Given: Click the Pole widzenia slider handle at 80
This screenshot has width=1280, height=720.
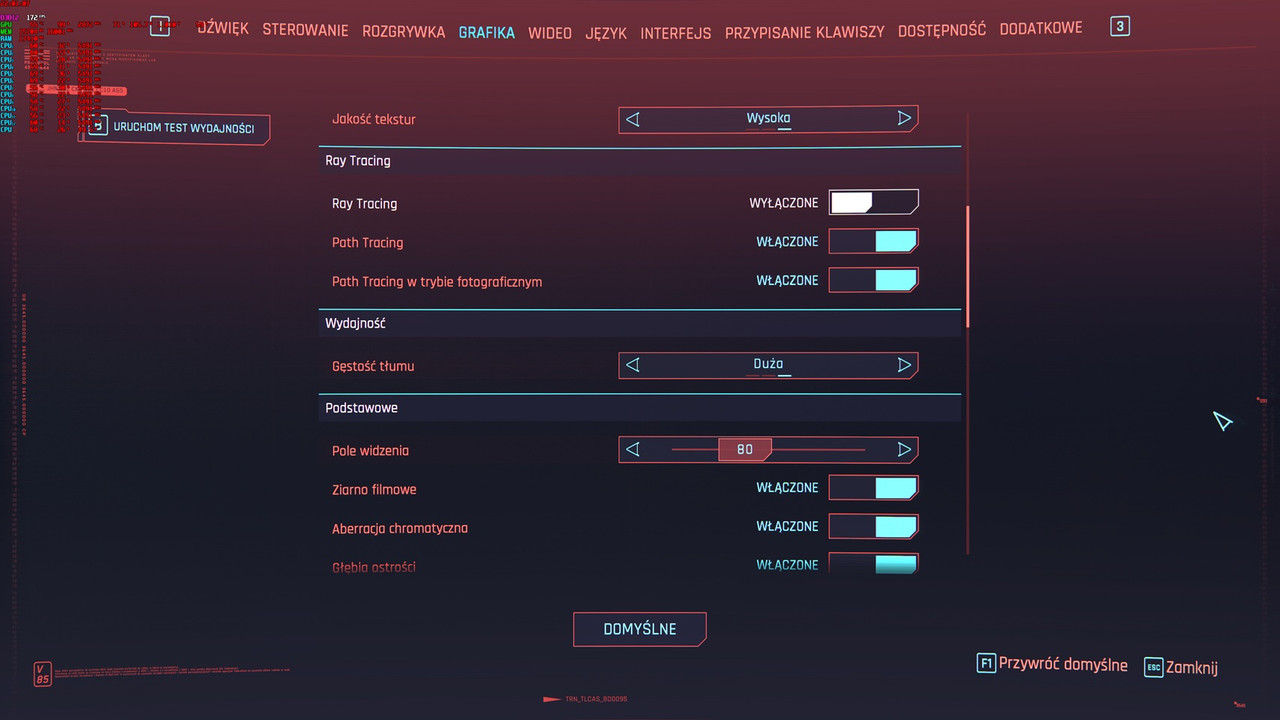Looking at the screenshot, I should [745, 449].
